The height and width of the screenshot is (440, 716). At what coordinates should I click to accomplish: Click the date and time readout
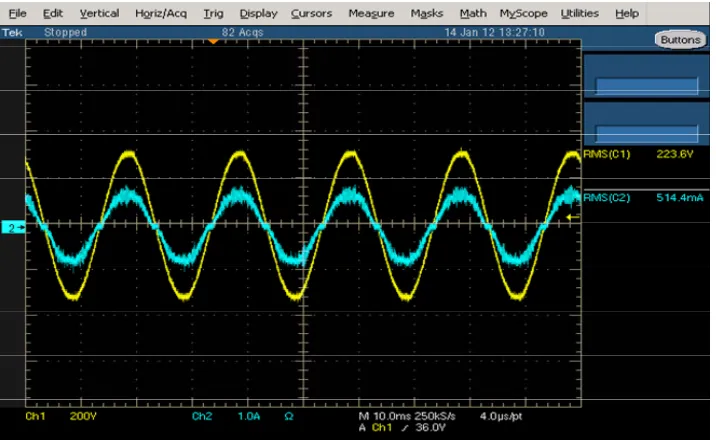[495, 32]
